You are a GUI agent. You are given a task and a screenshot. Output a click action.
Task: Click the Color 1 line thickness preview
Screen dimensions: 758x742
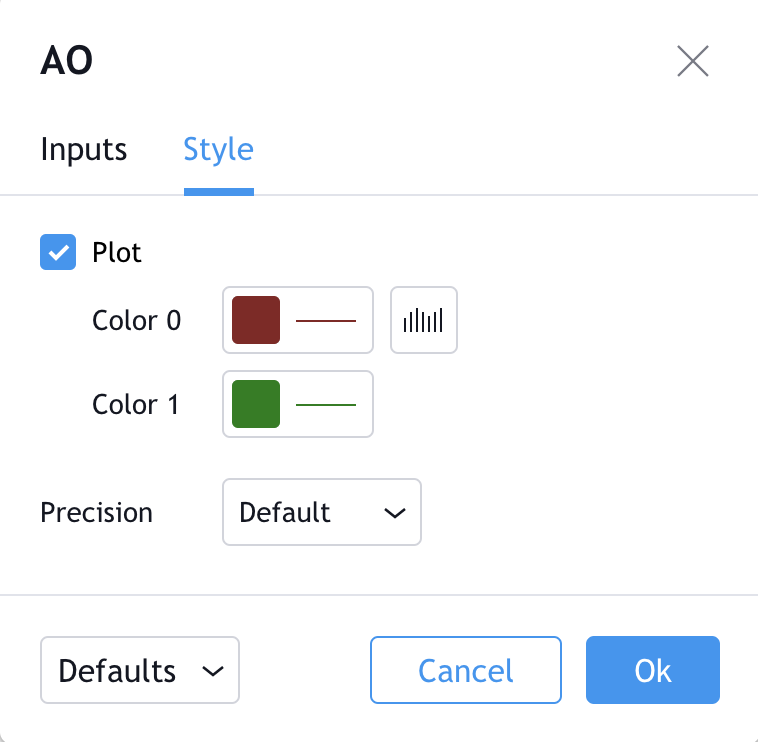(326, 405)
